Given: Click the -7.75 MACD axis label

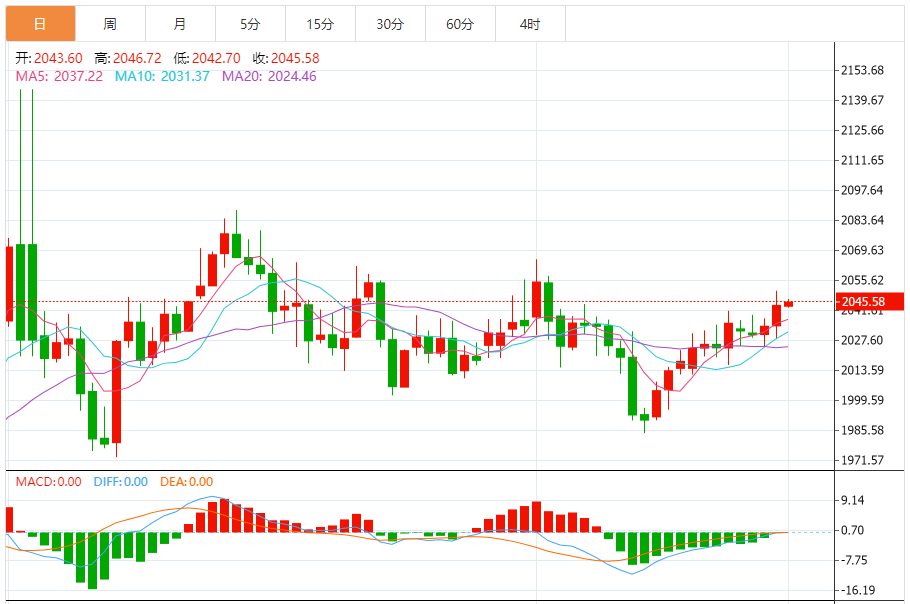Looking at the screenshot, I should [x=853, y=560].
